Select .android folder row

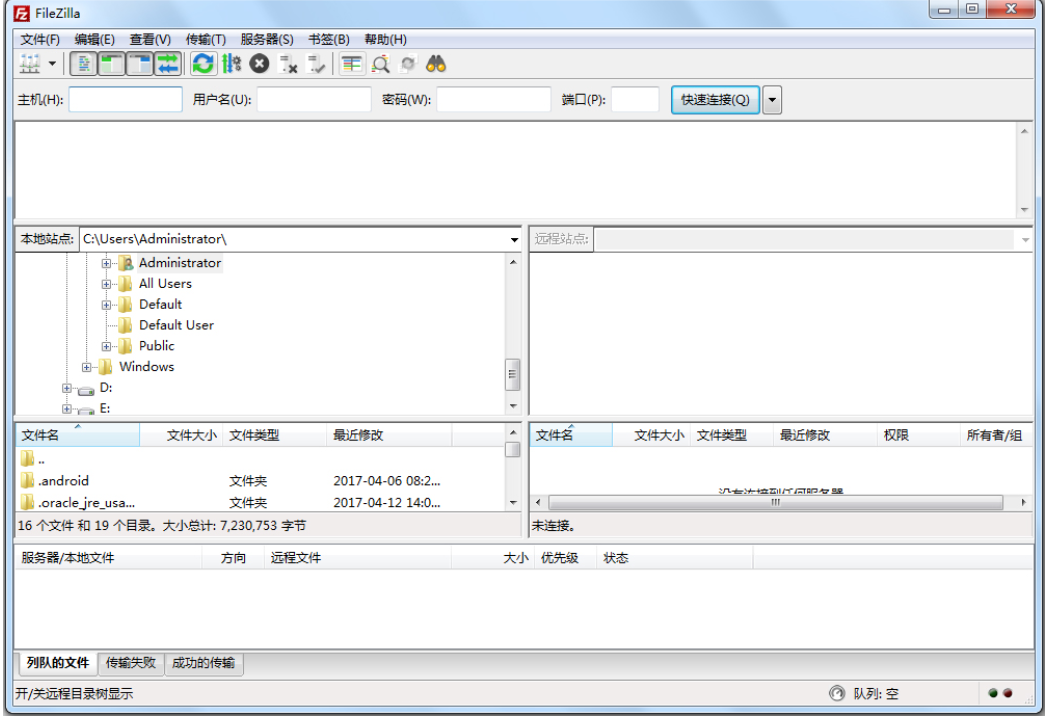pyautogui.click(x=260, y=481)
